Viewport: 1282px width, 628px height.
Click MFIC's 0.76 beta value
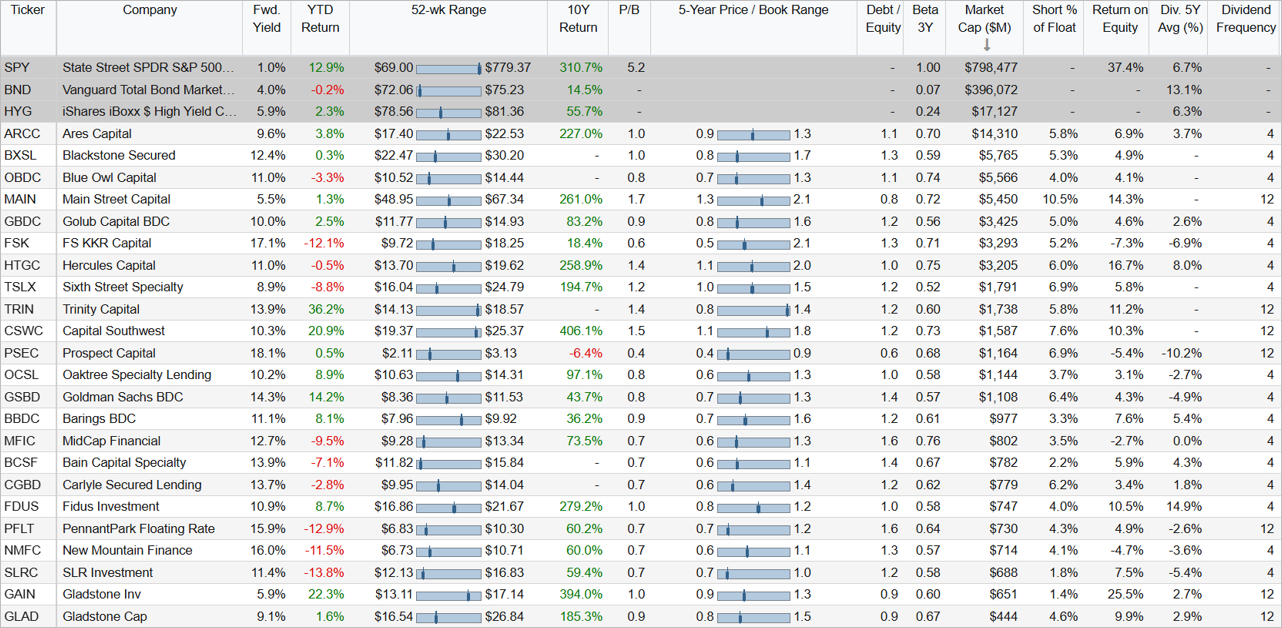click(928, 441)
